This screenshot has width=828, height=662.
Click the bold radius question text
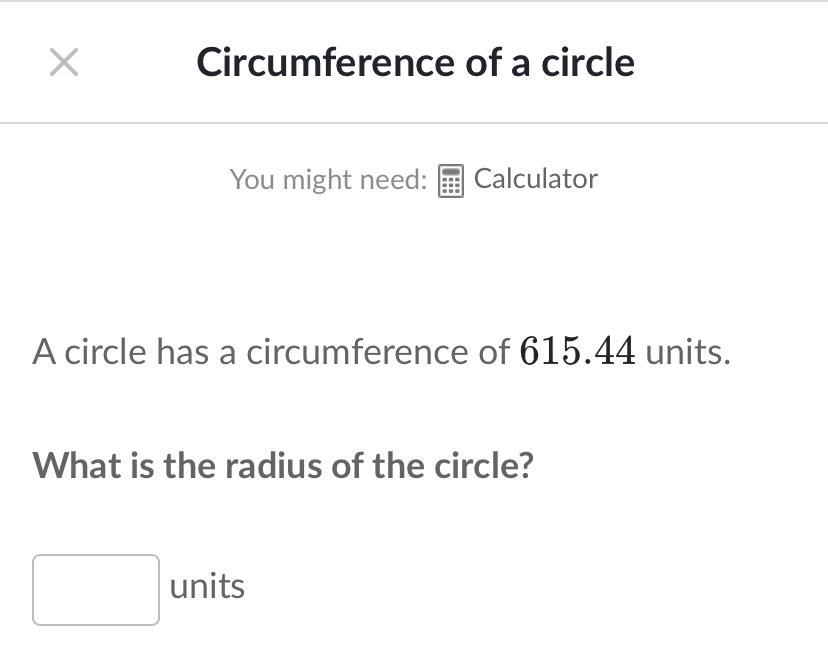pyautogui.click(x=283, y=465)
